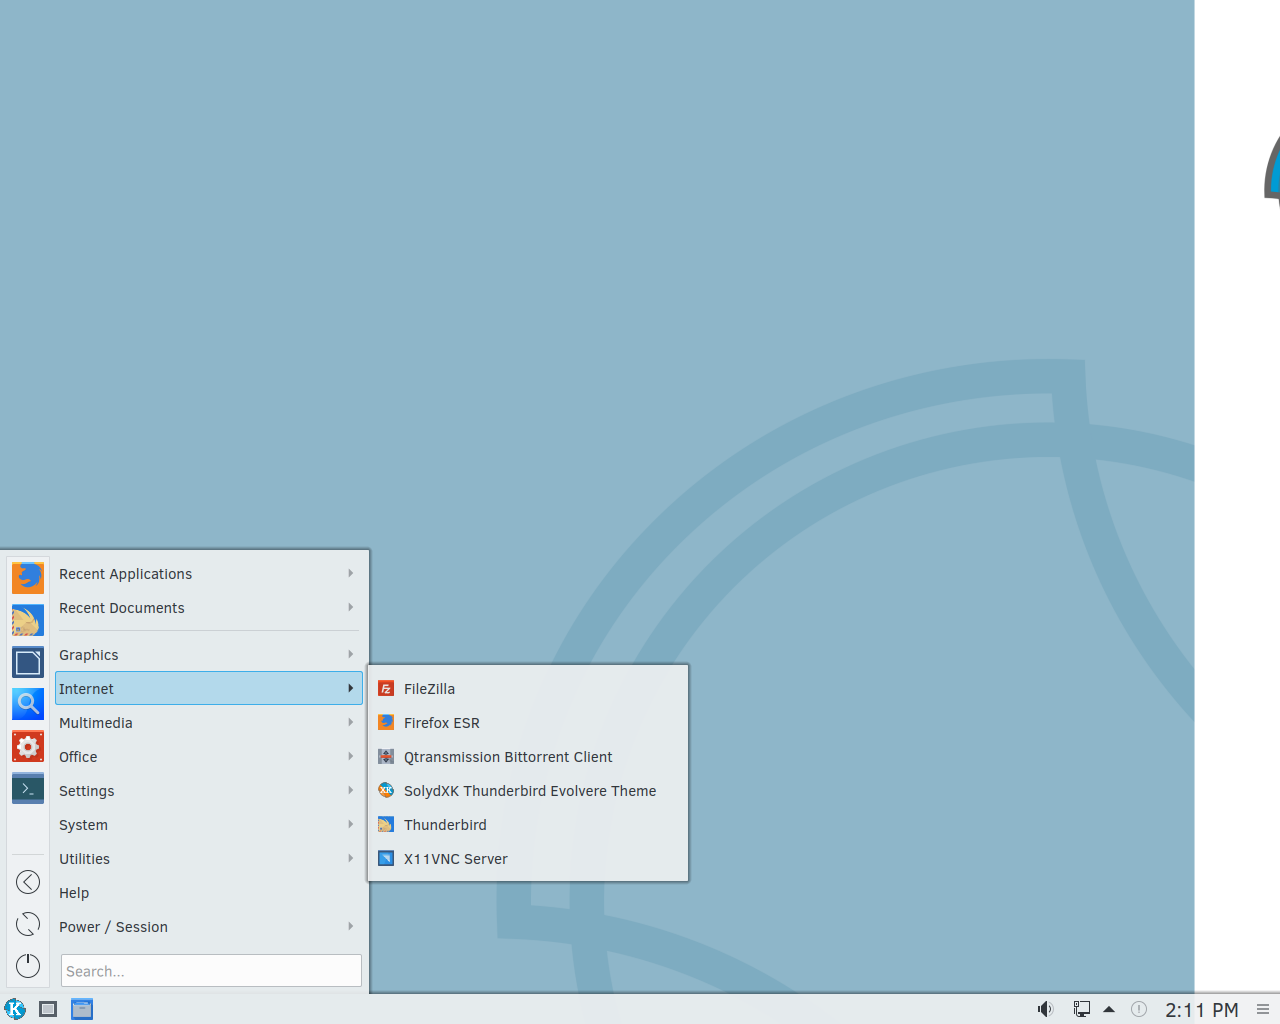Launch Firefox from the favorites sidebar
Screen dimensions: 1280x1024
28,577
